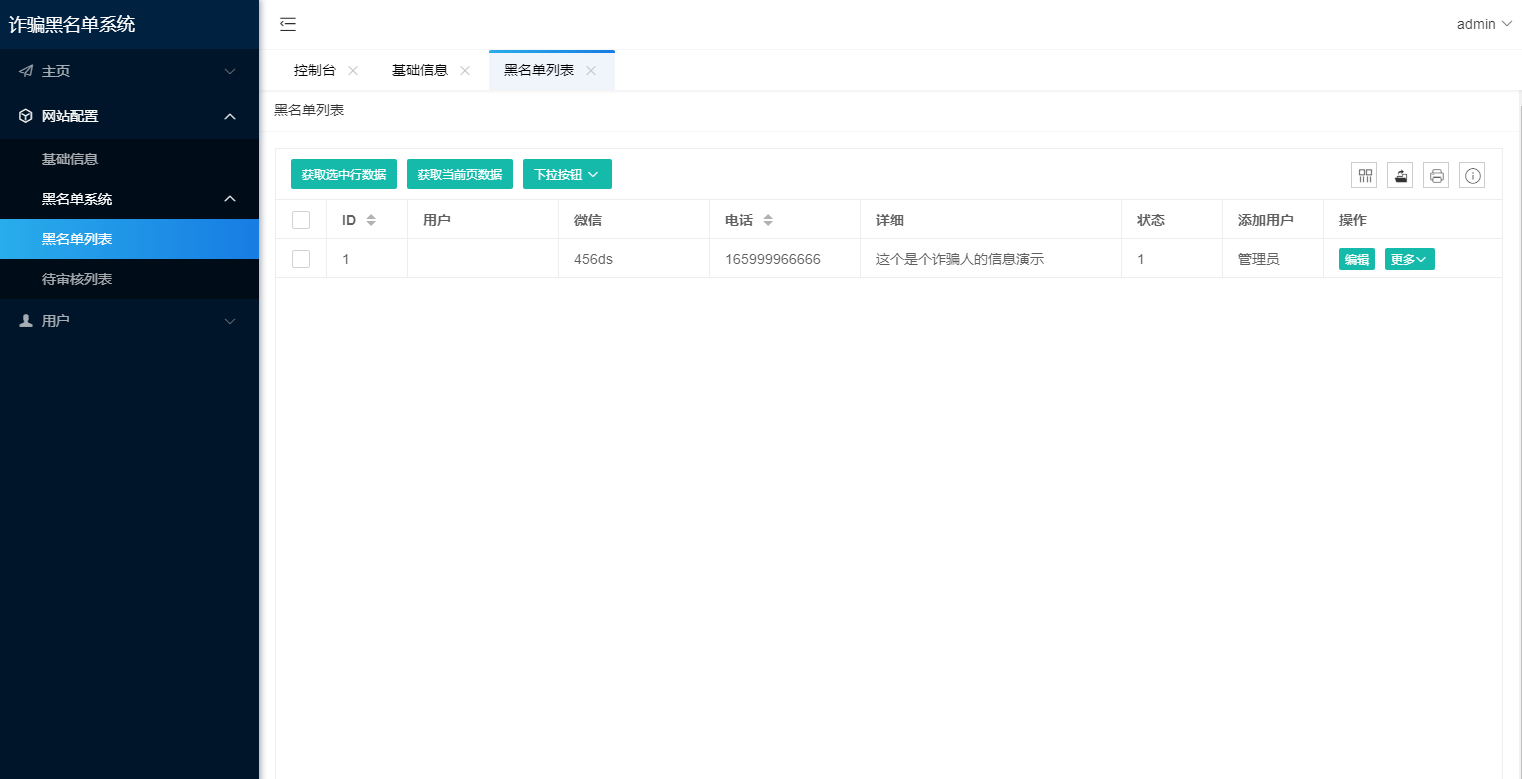Image resolution: width=1522 pixels, height=779 pixels.
Task: Click the person icon beside 用户
Action: 26,321
